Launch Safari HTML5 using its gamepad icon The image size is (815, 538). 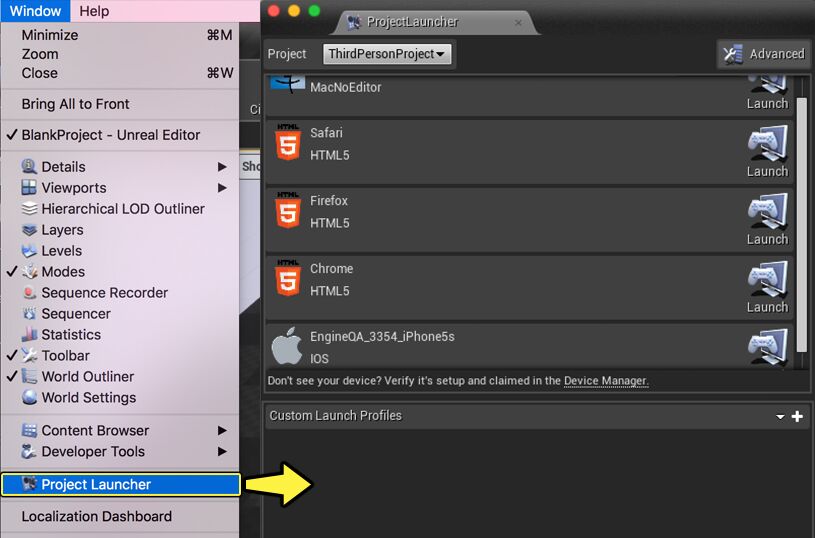point(768,143)
